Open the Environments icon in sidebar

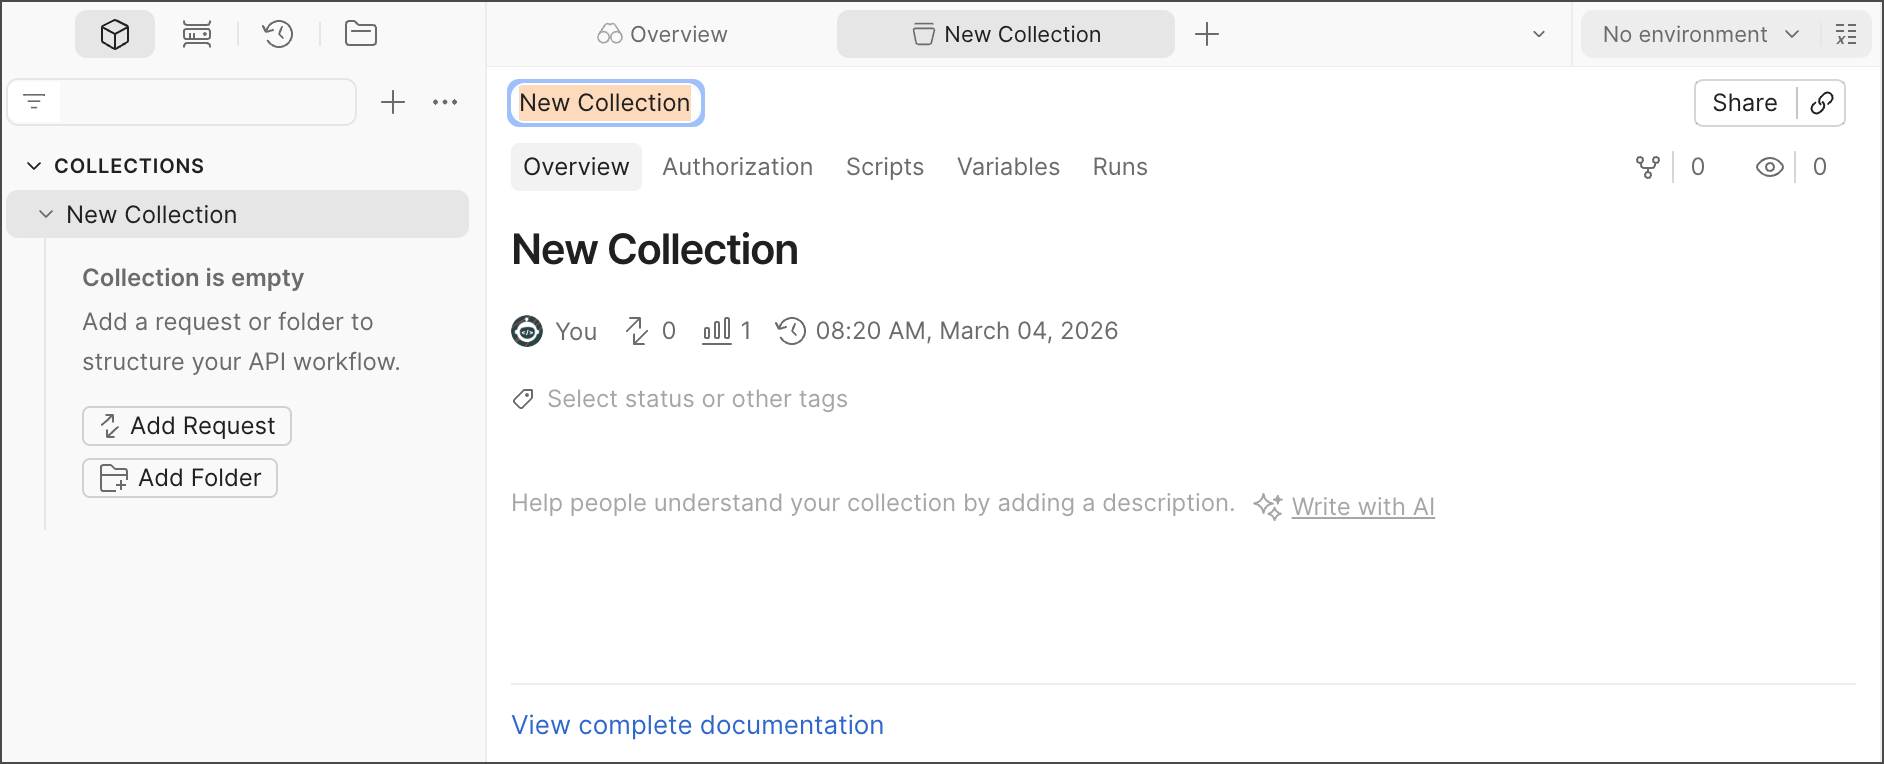(197, 35)
